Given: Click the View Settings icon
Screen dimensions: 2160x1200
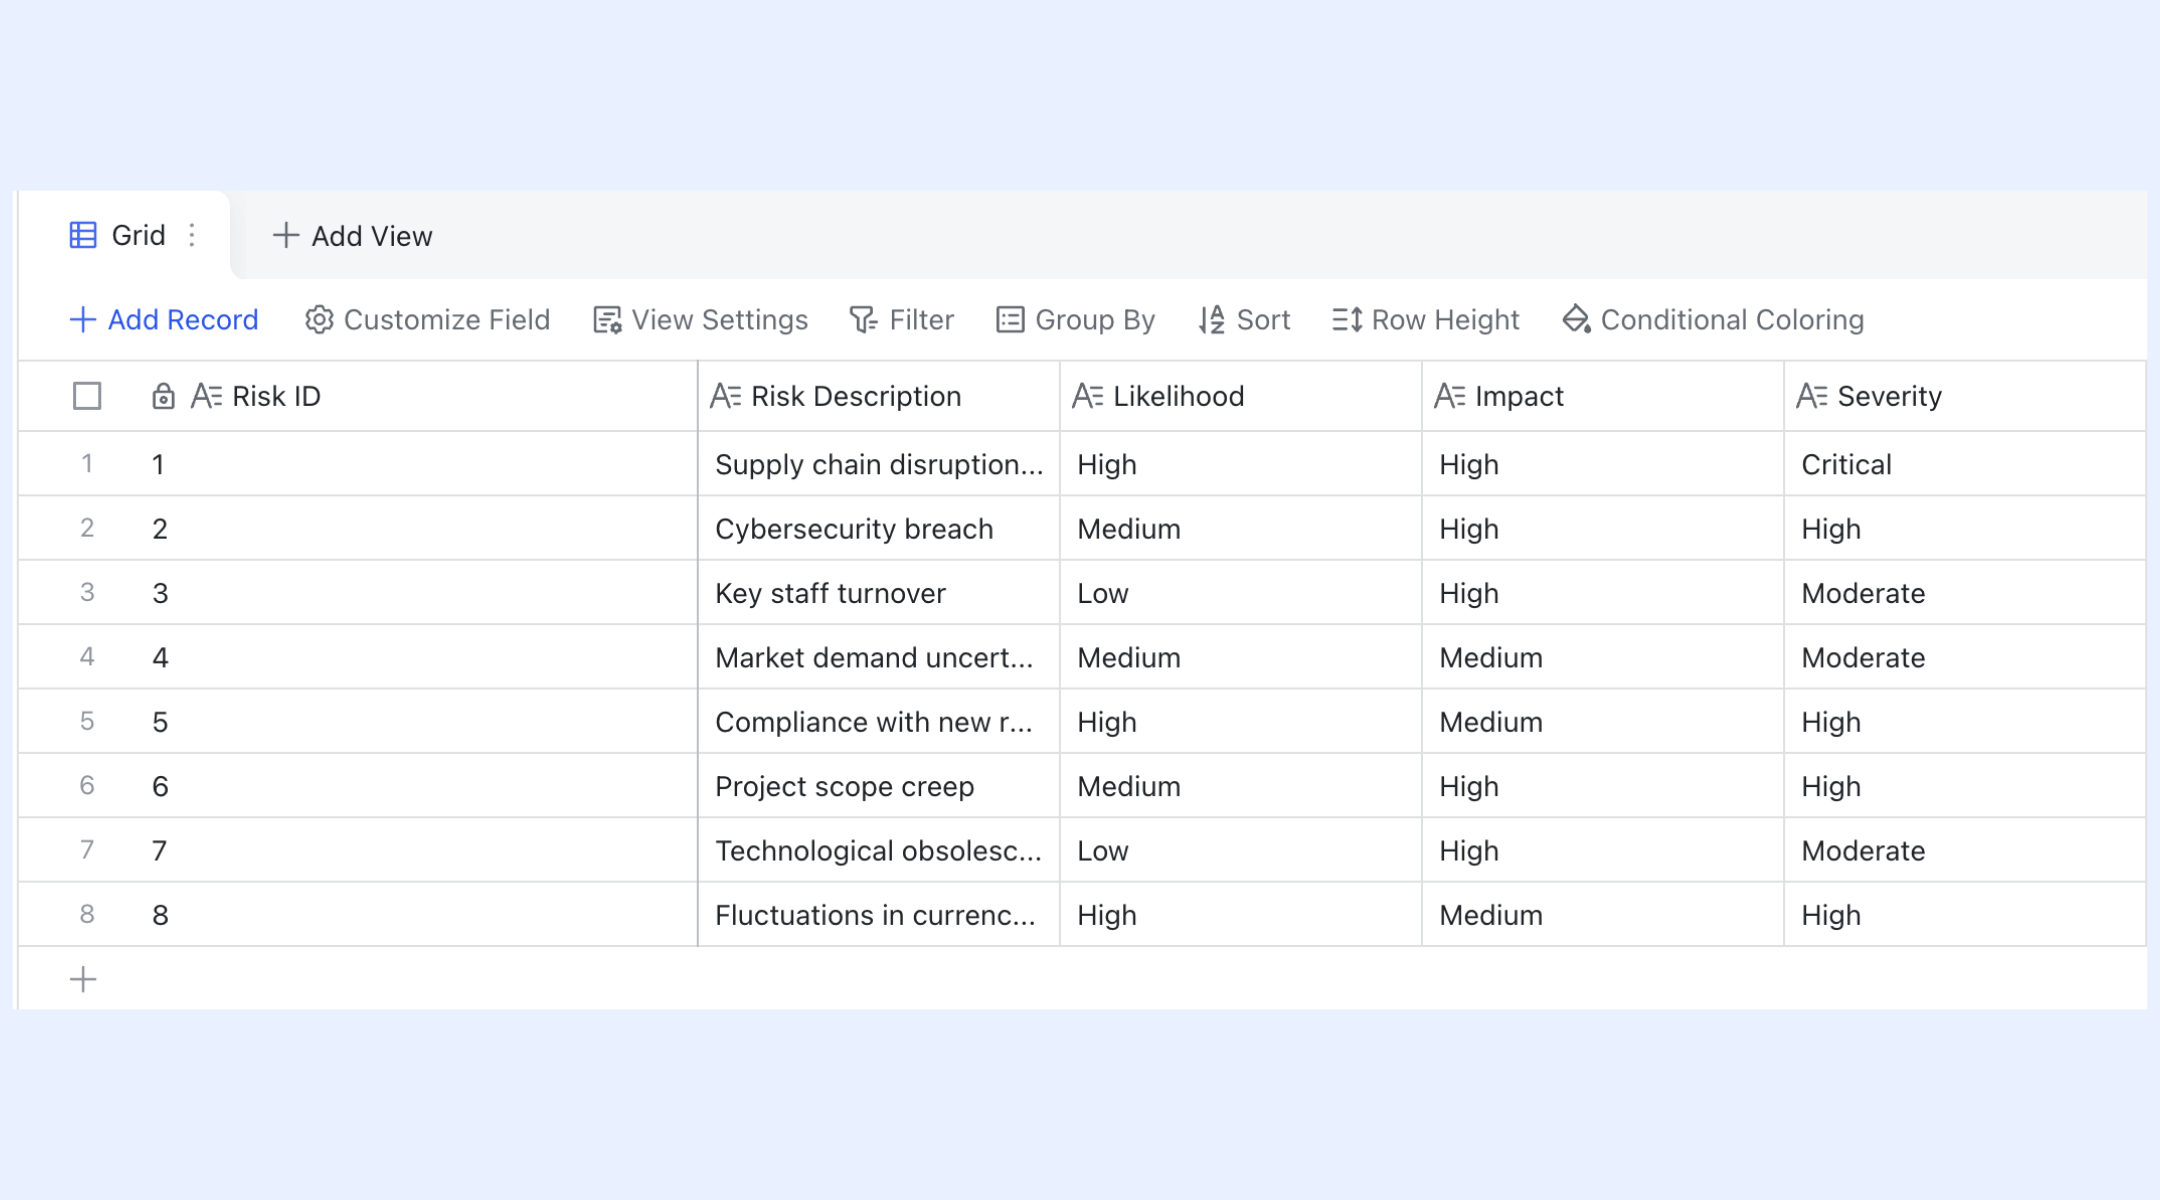Looking at the screenshot, I should tap(607, 319).
